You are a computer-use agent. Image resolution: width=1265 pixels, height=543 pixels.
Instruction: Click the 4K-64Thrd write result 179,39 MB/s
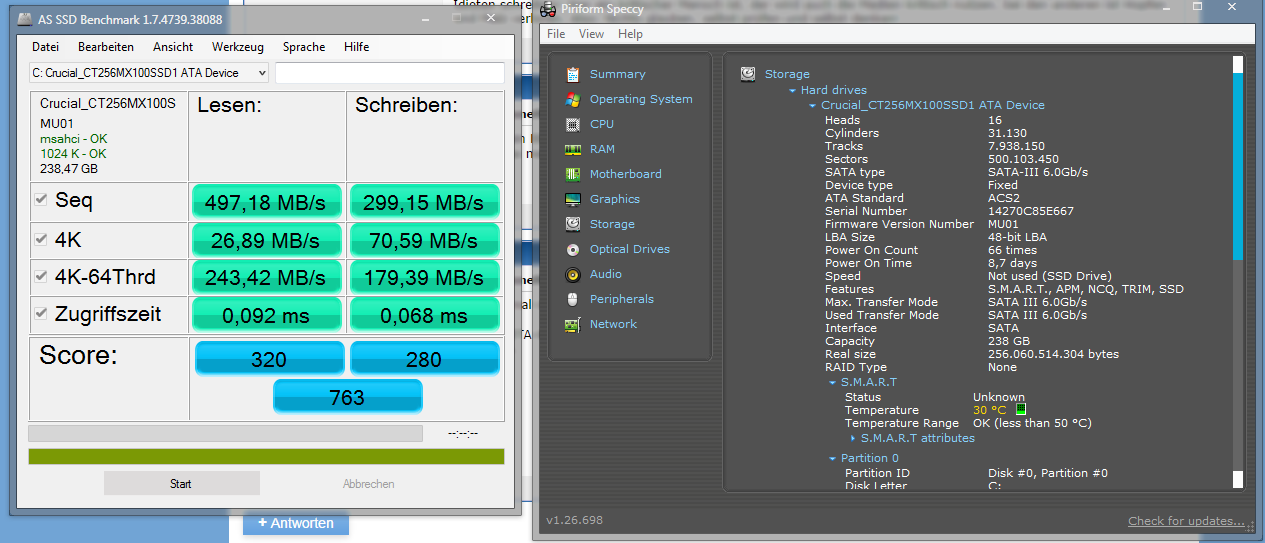424,278
